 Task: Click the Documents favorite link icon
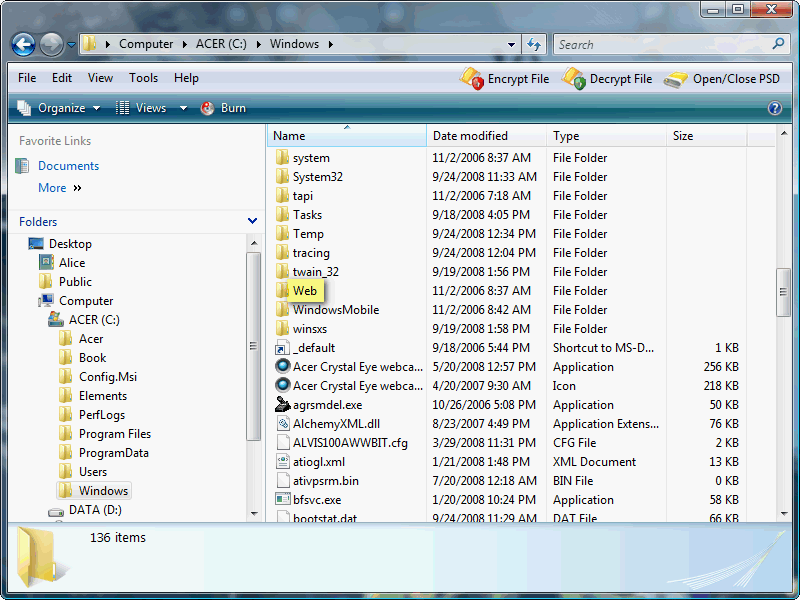point(22,166)
